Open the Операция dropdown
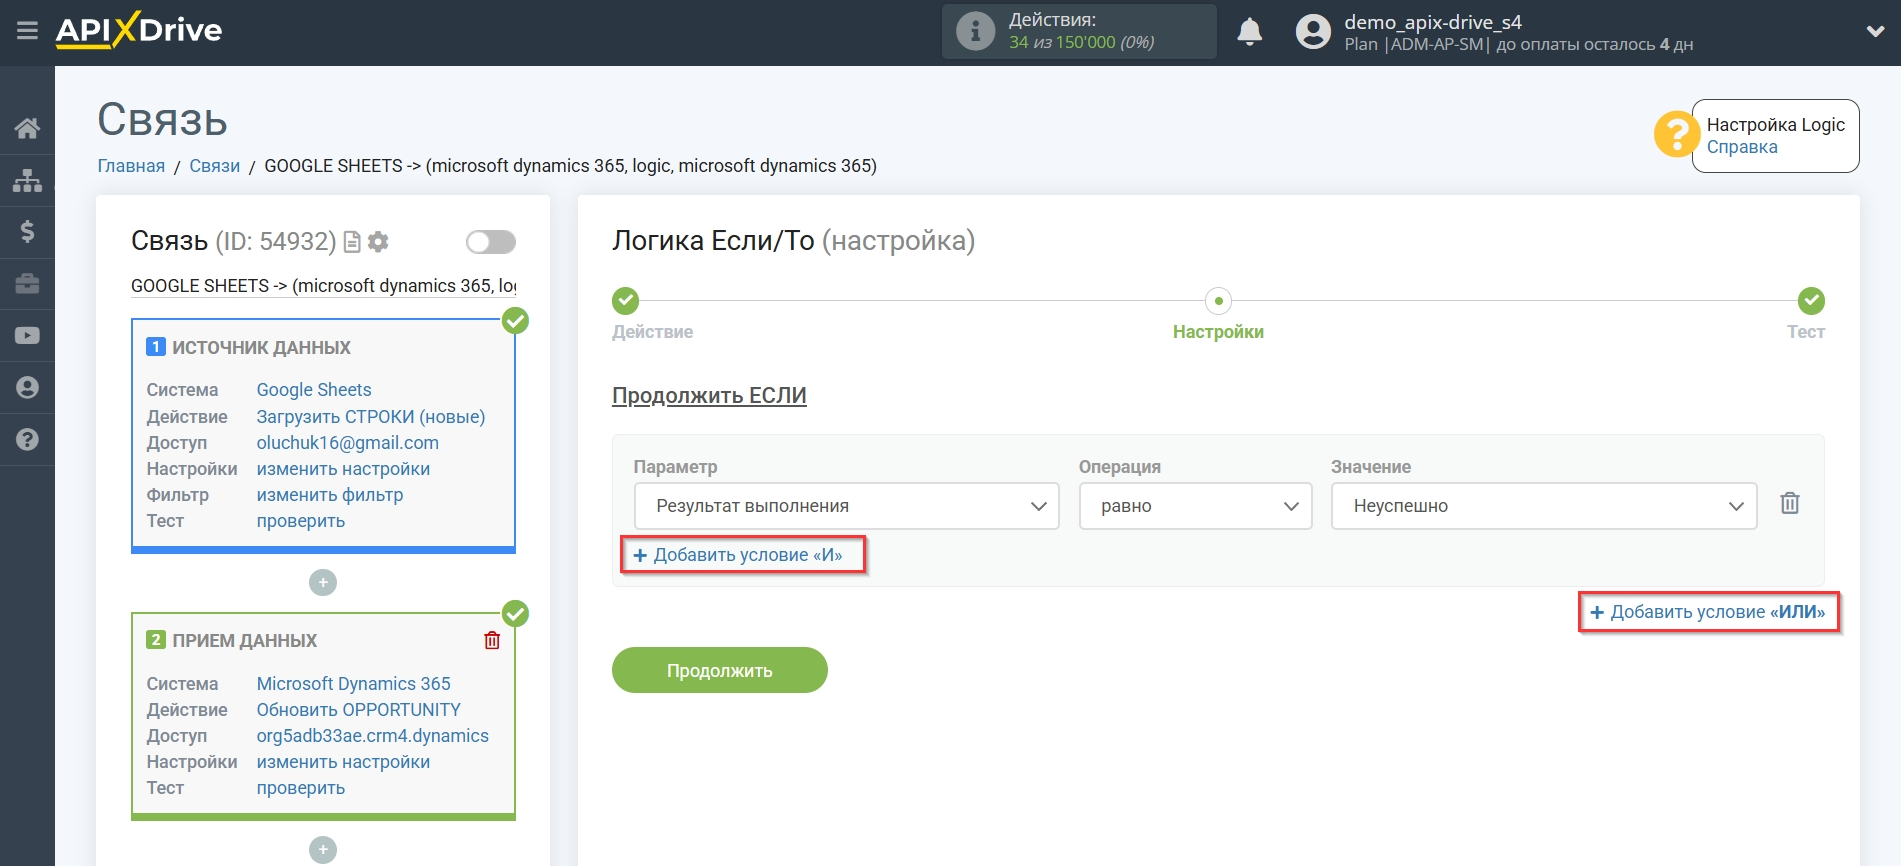The width and height of the screenshot is (1901, 866). click(x=1195, y=506)
